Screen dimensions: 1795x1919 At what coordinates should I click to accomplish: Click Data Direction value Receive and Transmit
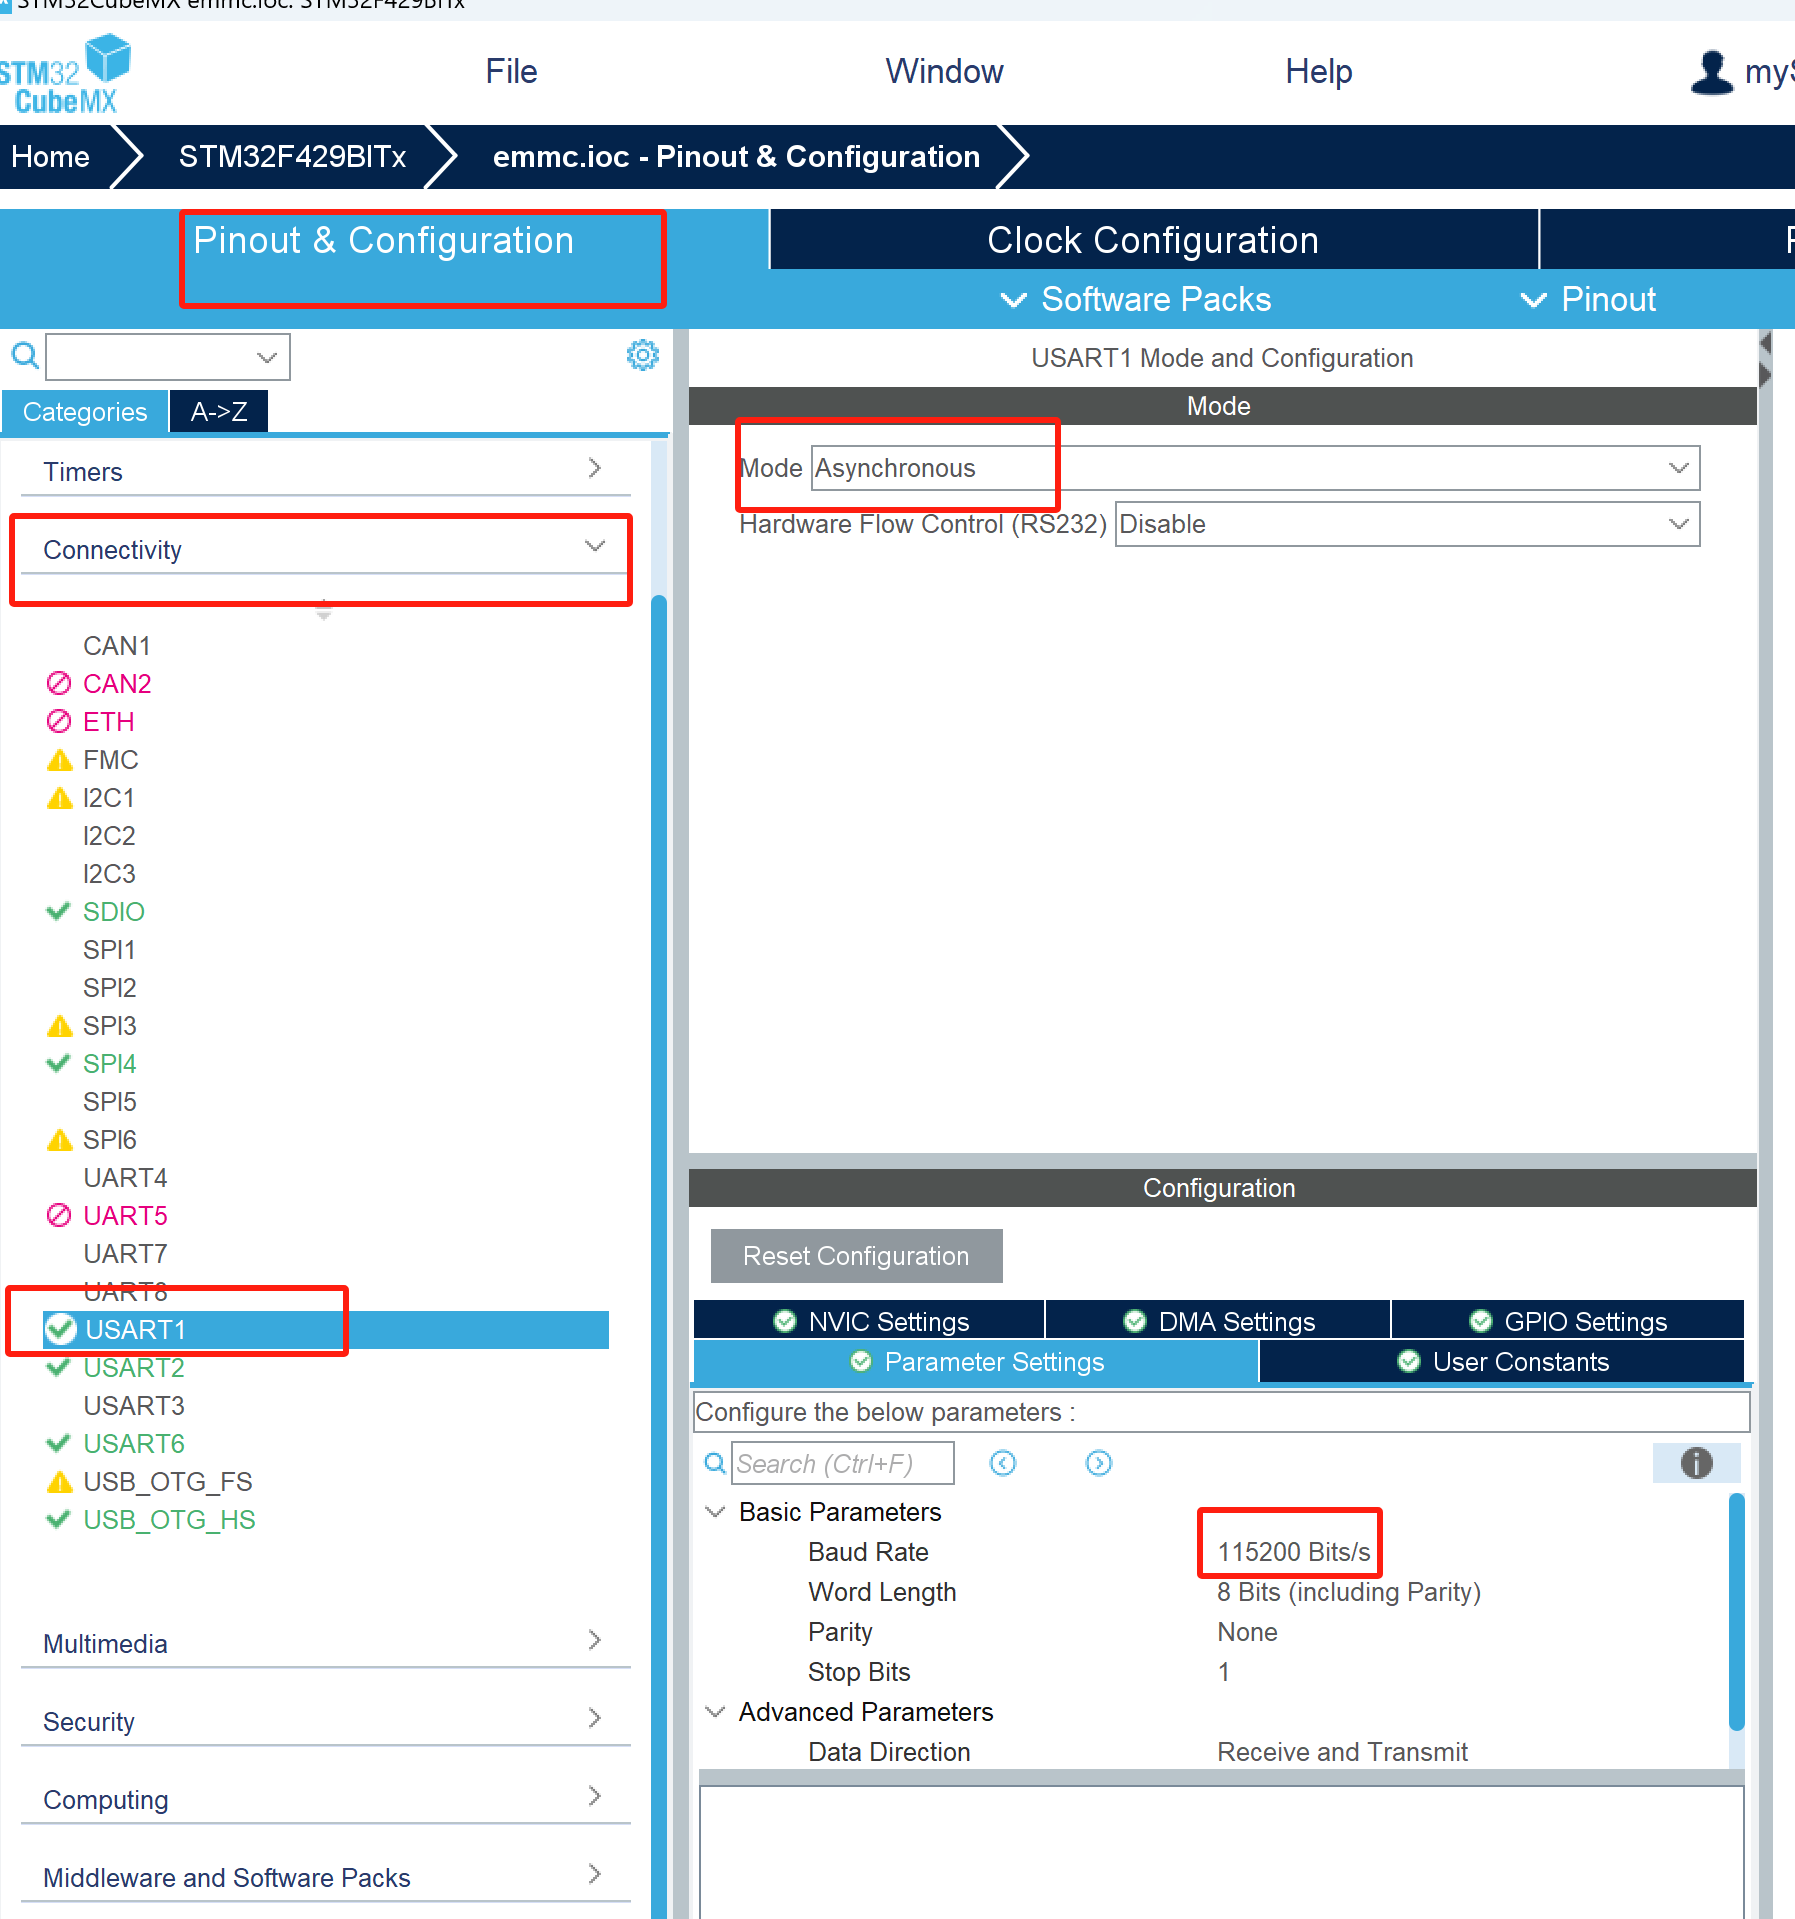pos(1342,1751)
